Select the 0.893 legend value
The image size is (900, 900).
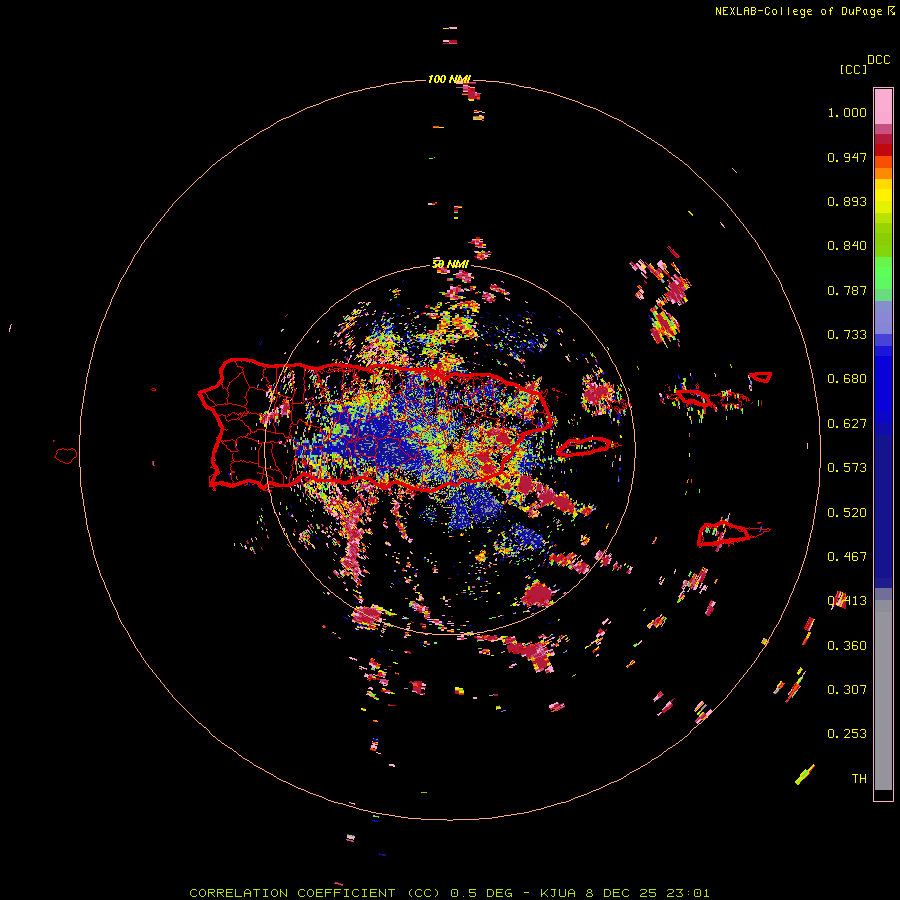[x=847, y=201]
